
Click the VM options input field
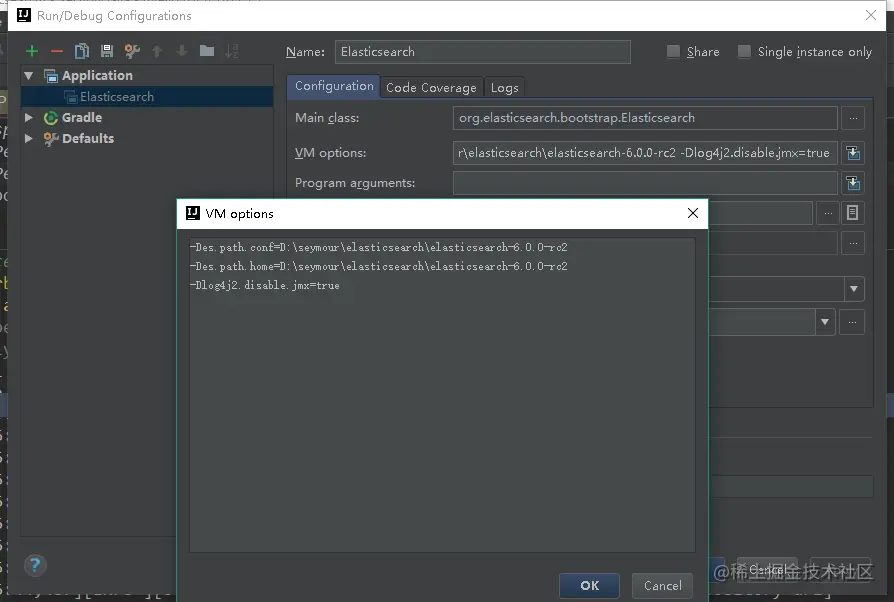click(x=645, y=153)
